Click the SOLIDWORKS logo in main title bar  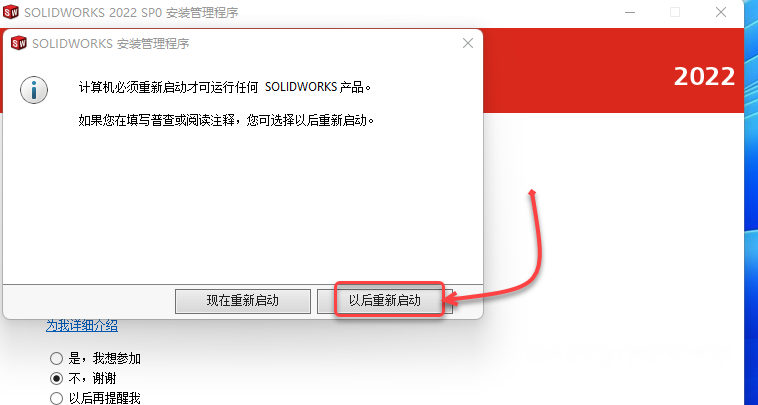tap(11, 12)
